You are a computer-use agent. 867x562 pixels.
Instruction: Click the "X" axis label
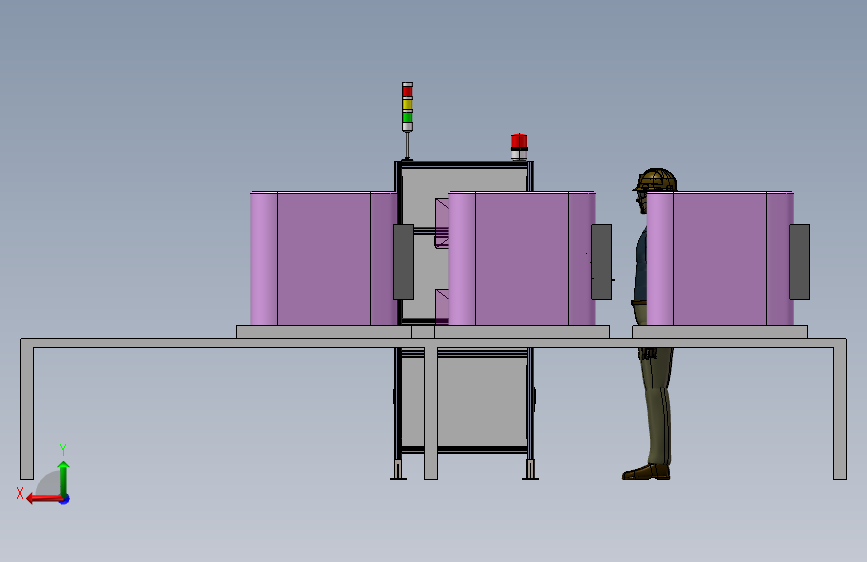click(x=20, y=493)
